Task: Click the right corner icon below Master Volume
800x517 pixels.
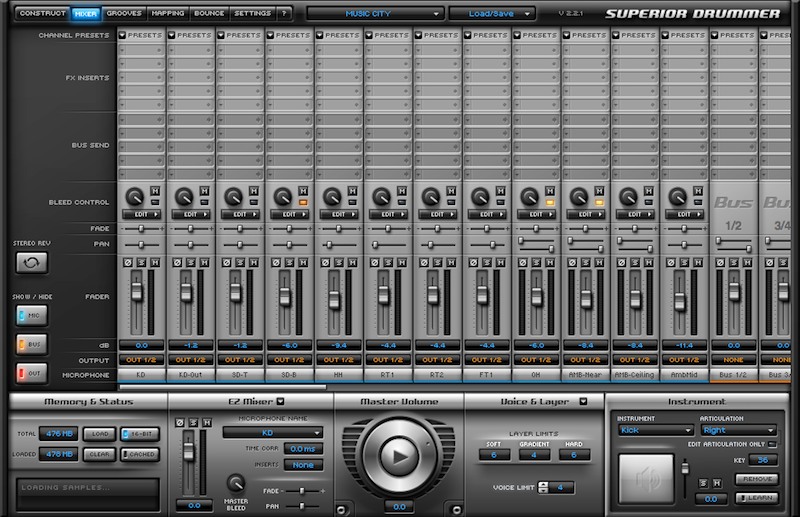Action: coord(457,509)
